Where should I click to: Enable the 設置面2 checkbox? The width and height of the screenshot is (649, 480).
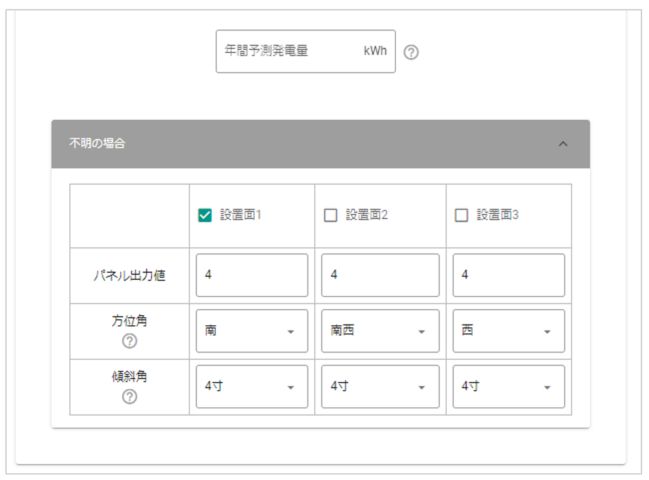point(330,215)
